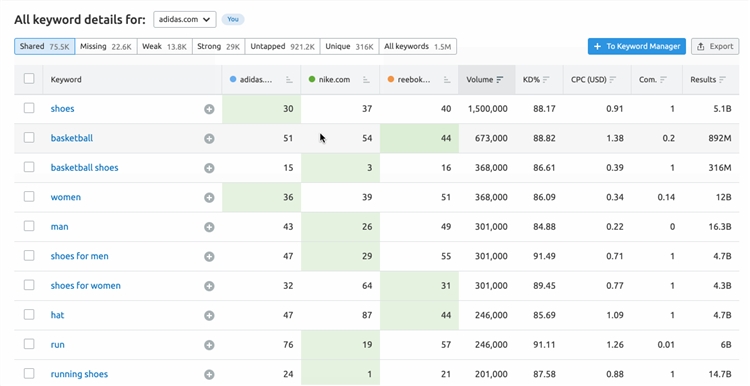The width and height of the screenshot is (750, 386).
Task: Check the 'women' row checkbox
Action: pyautogui.click(x=29, y=197)
